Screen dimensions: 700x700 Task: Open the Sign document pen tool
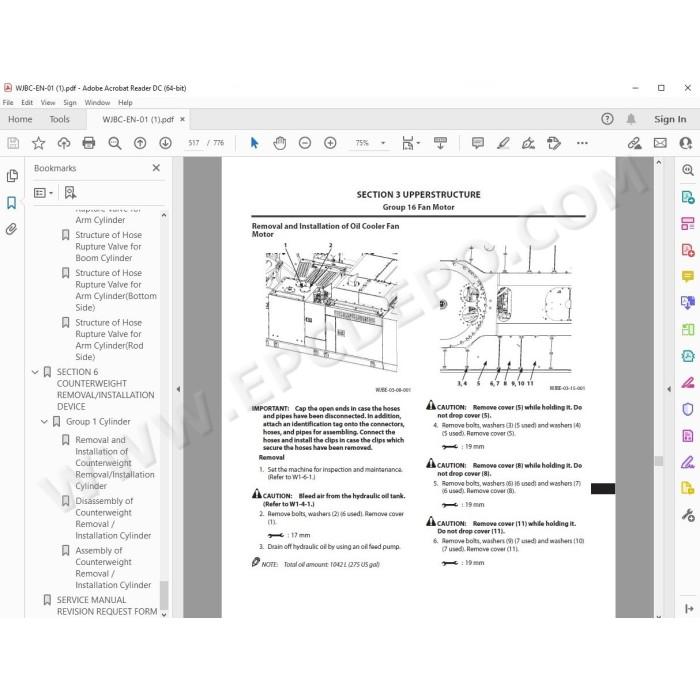tap(529, 143)
